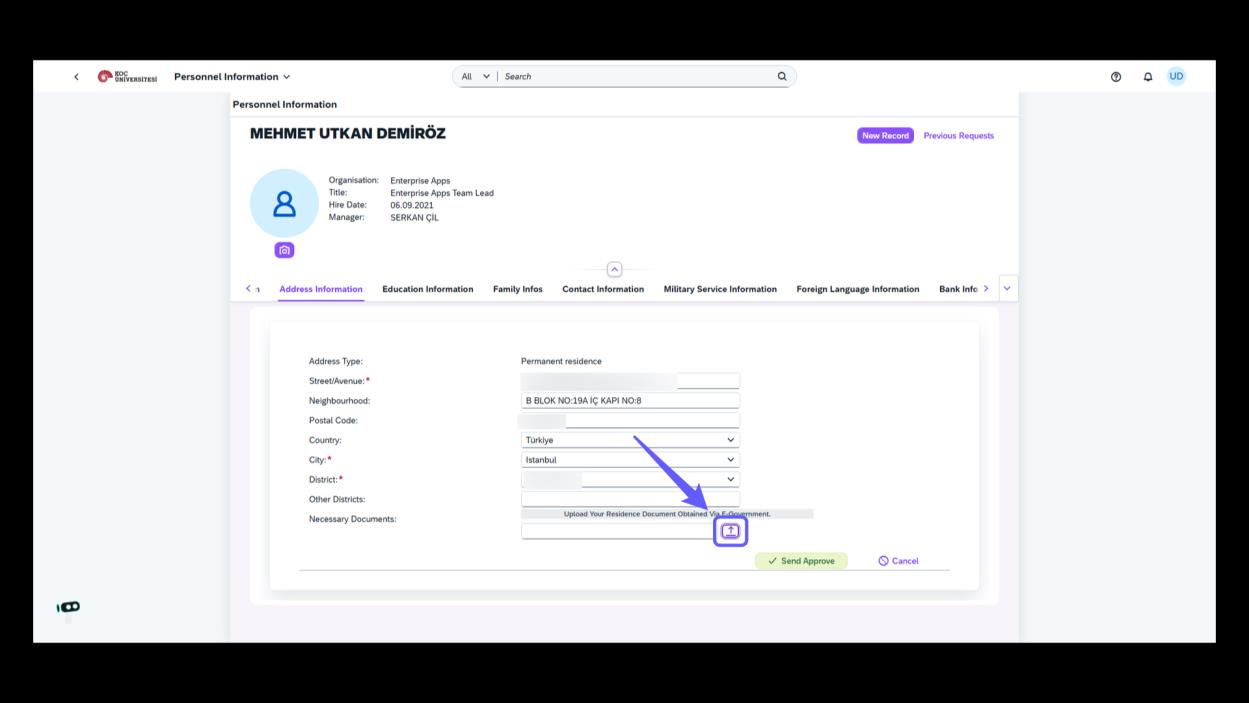Click the Enterprise Apps Team Lead title
Screen dimensions: 1249x703
(442, 193)
